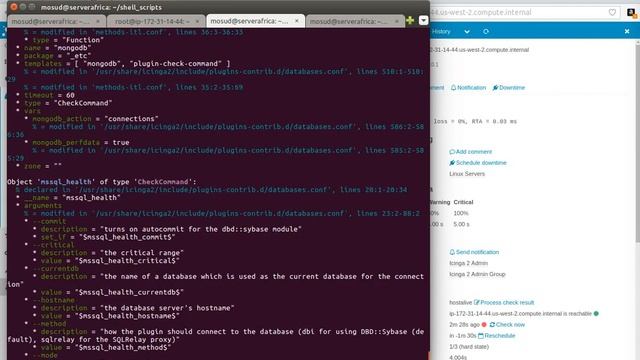640x360 pixels.
Task: Click the Icinga 2 Admin contact
Action: 469,263
